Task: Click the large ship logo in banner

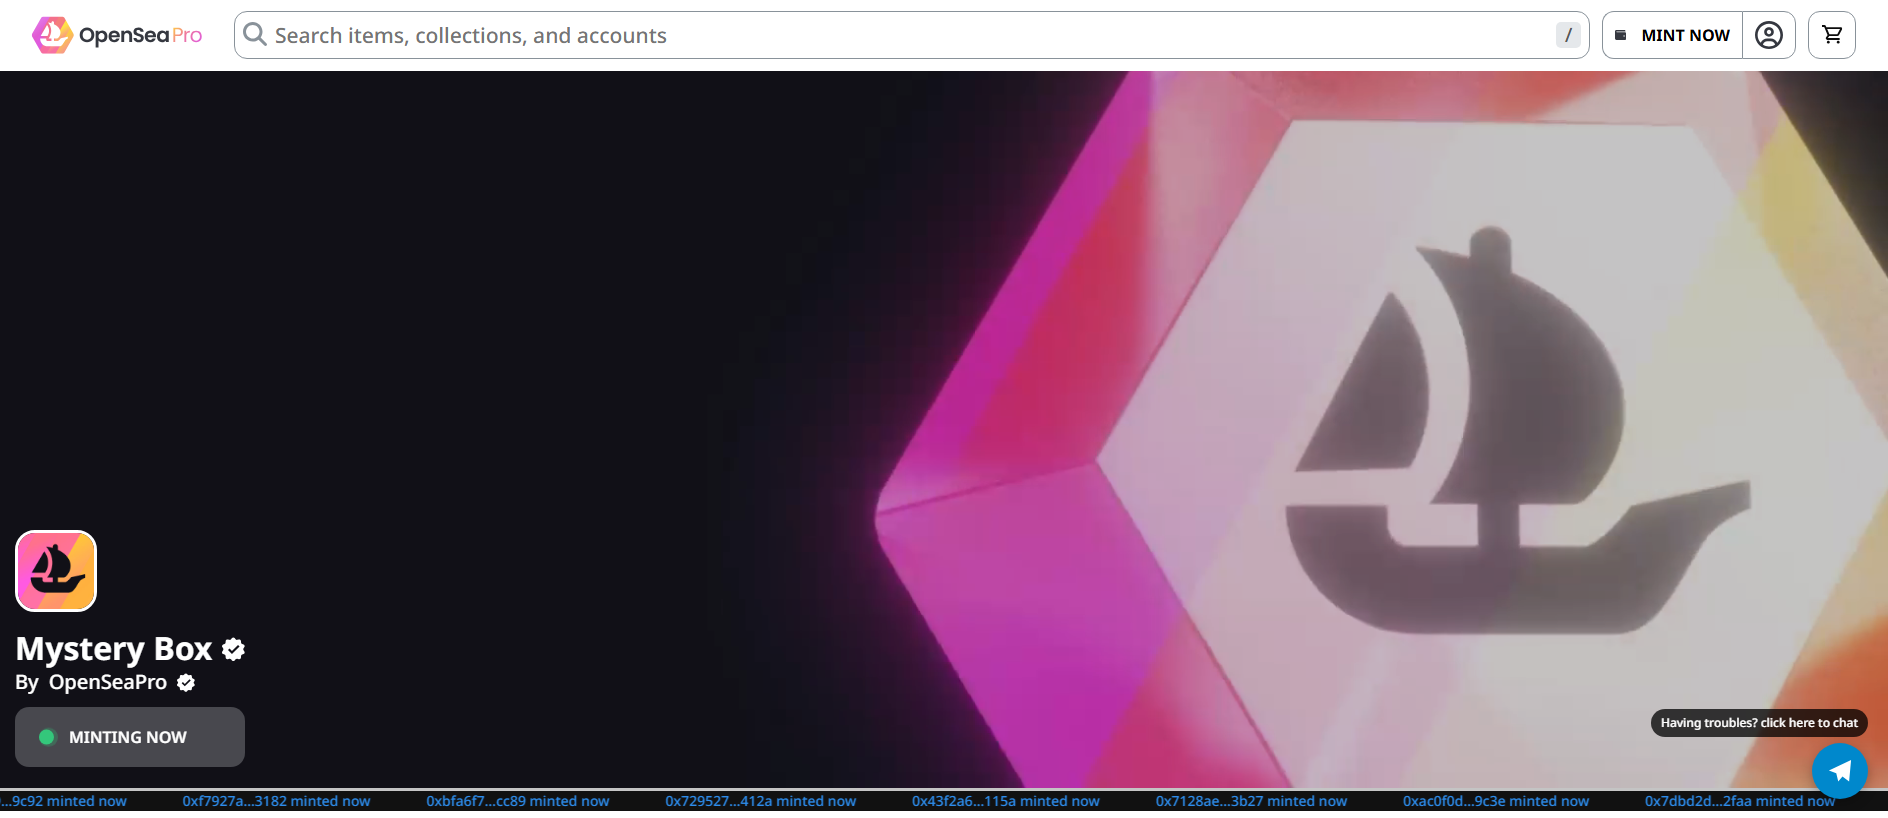Action: (x=1517, y=431)
